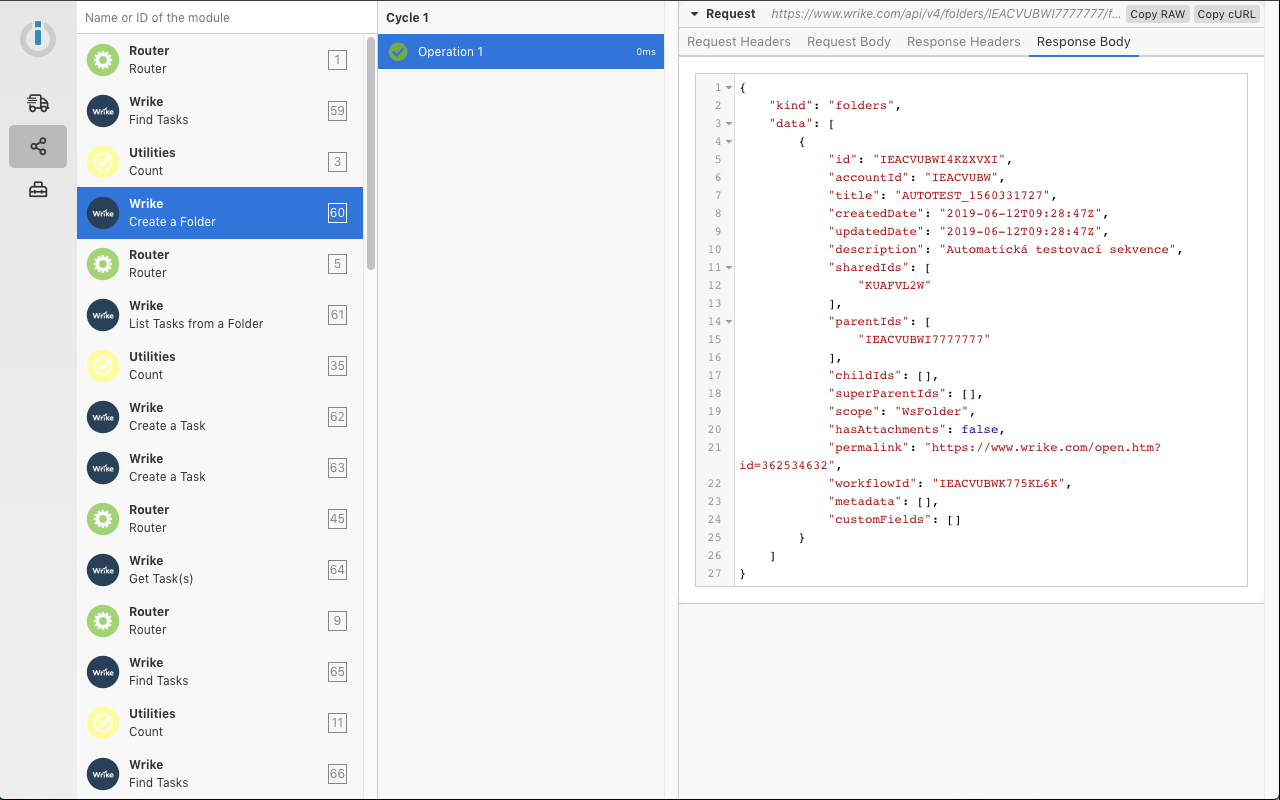Switch to Request Body tab

click(849, 42)
